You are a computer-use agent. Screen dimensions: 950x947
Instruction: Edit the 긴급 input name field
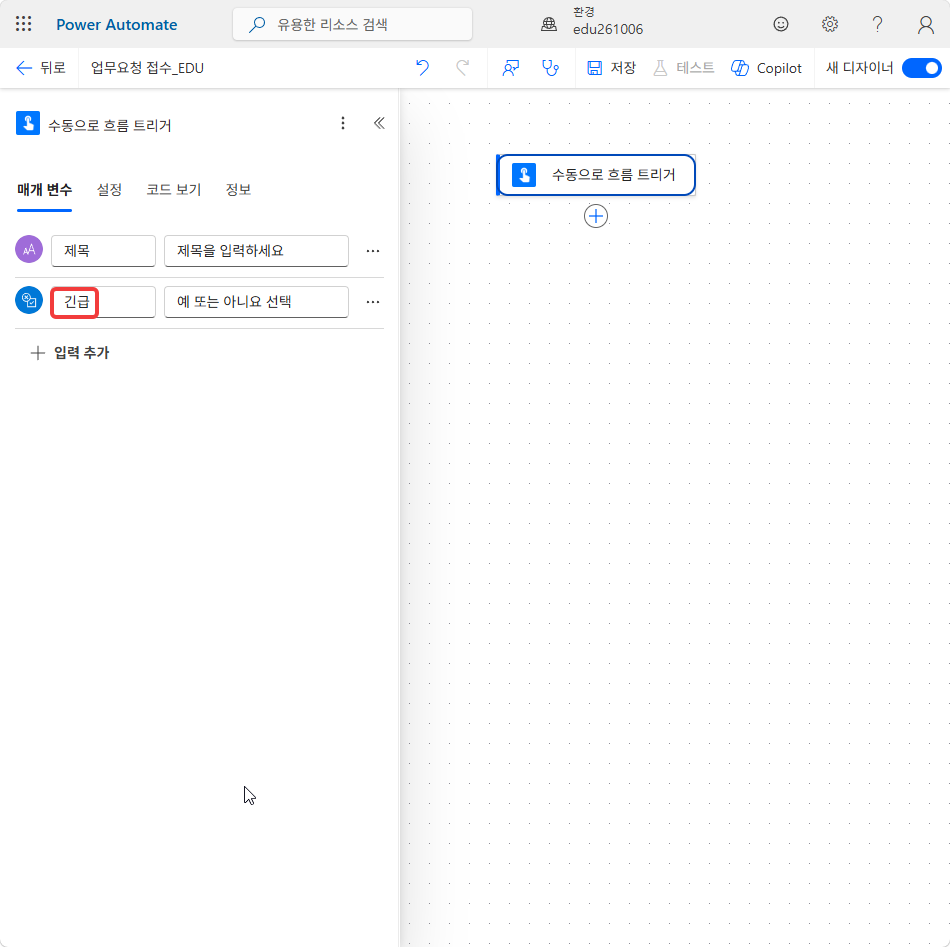[x=103, y=302]
